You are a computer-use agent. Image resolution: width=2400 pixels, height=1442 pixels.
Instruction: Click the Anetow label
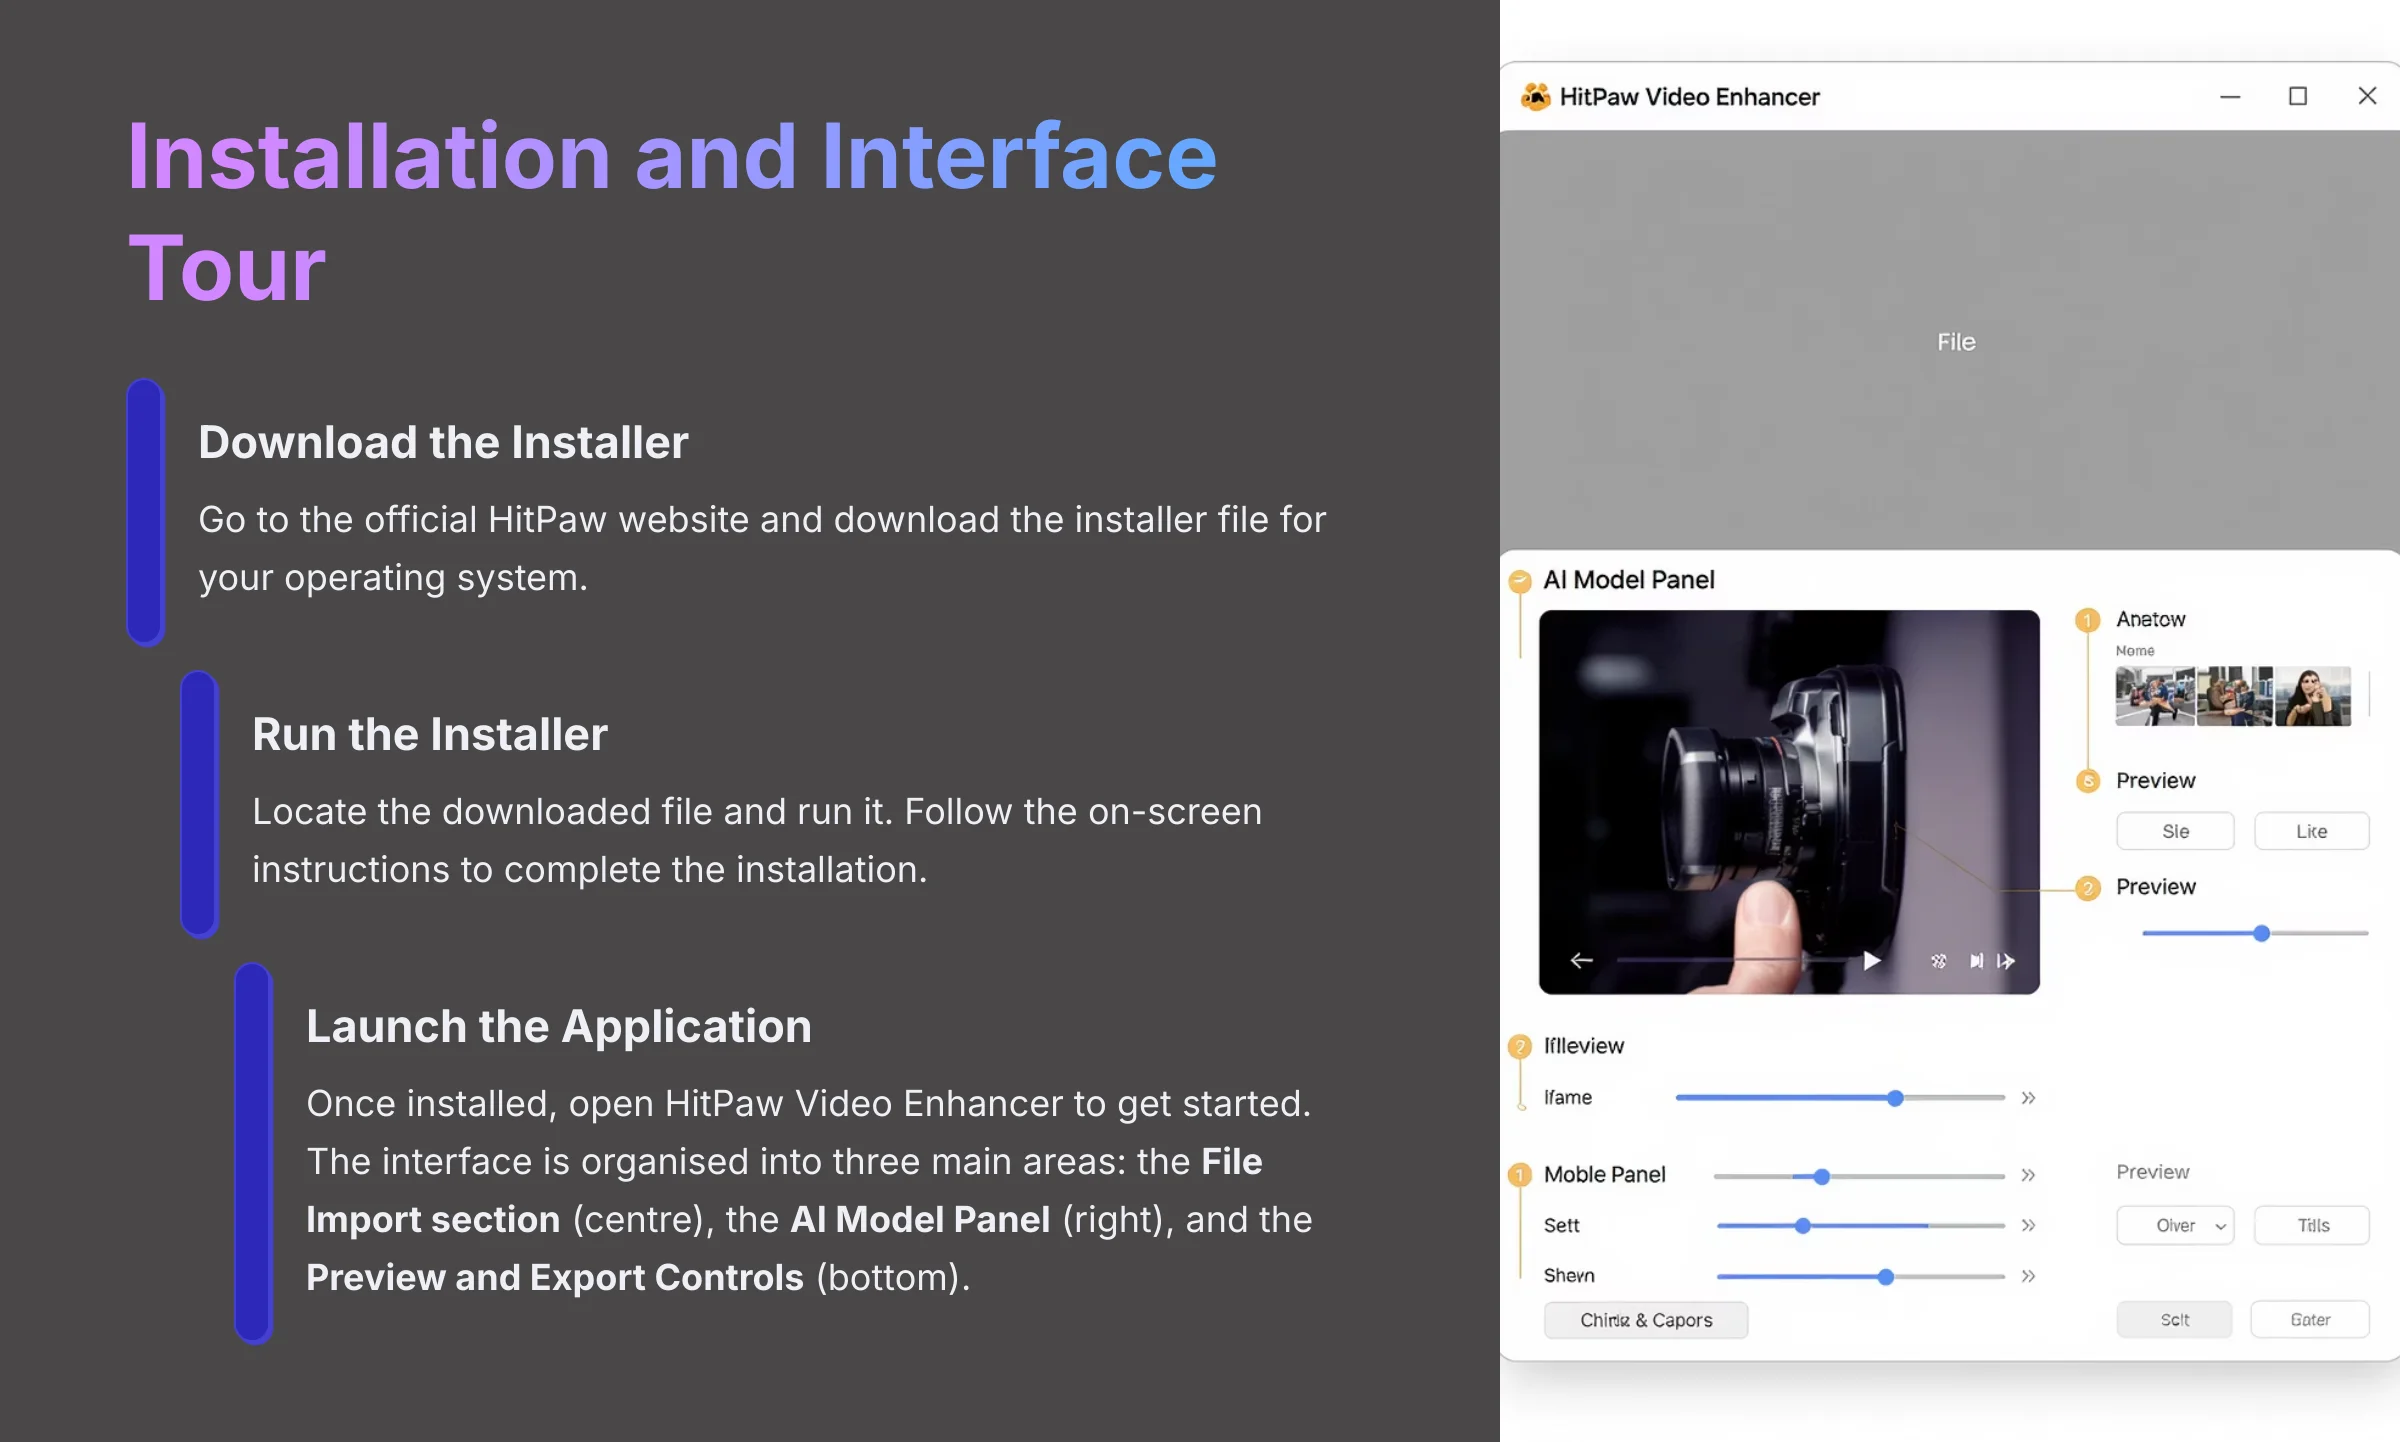(2150, 619)
